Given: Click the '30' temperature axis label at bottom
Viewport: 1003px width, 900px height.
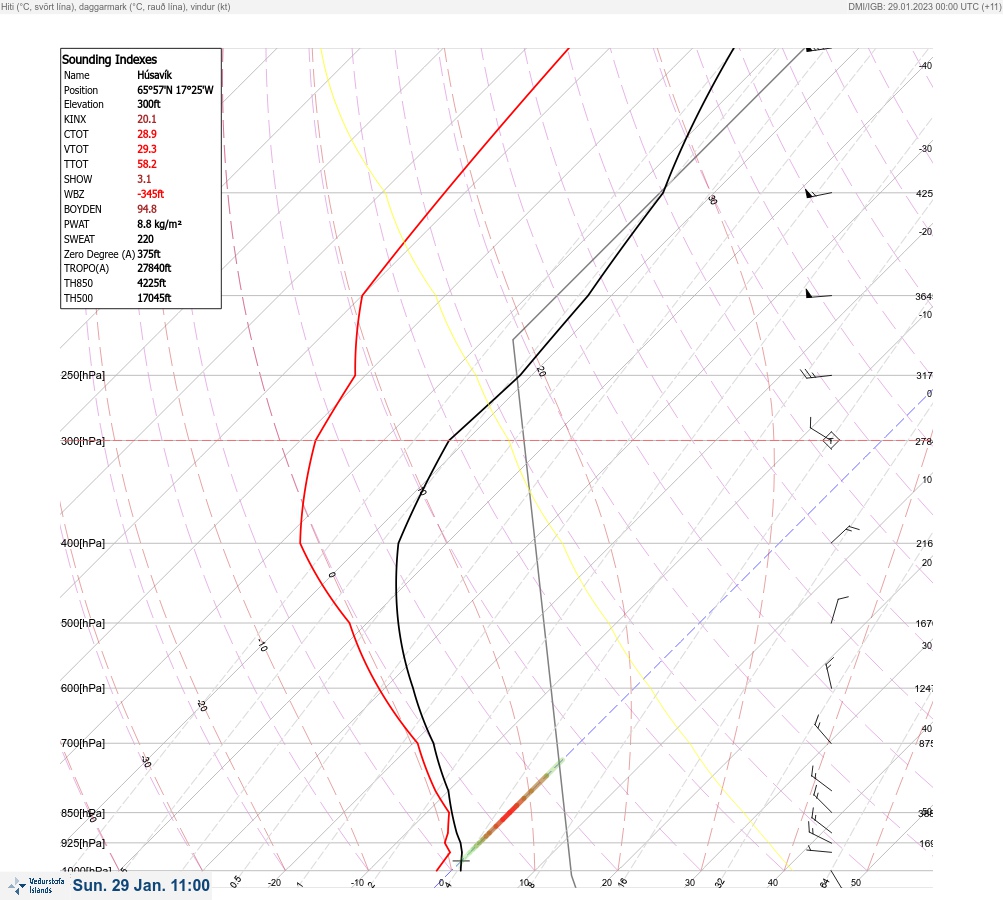Looking at the screenshot, I should click(690, 883).
